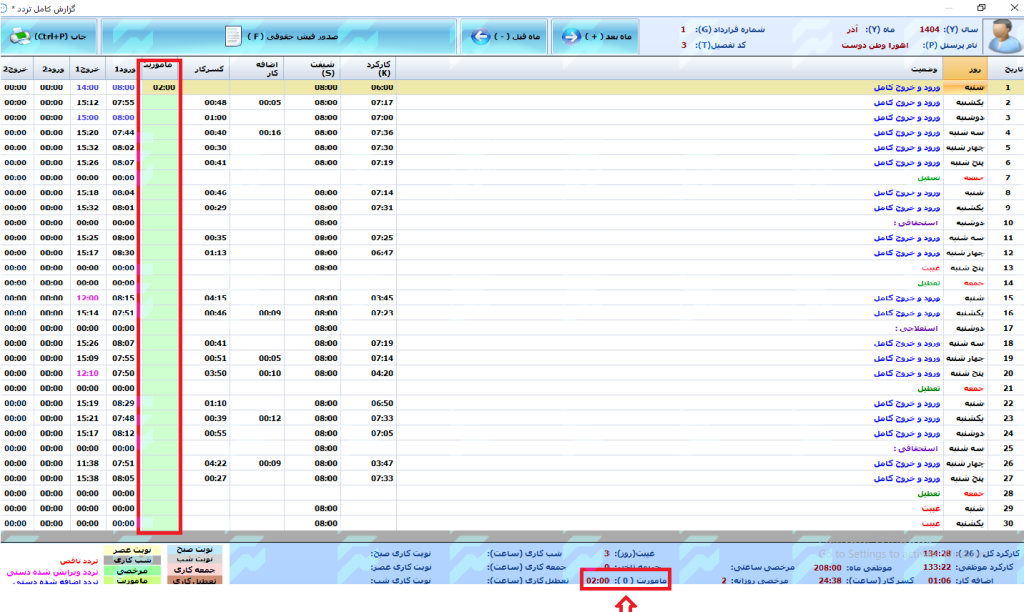Select row 1 mission cell showing 02:00

click(x=163, y=87)
